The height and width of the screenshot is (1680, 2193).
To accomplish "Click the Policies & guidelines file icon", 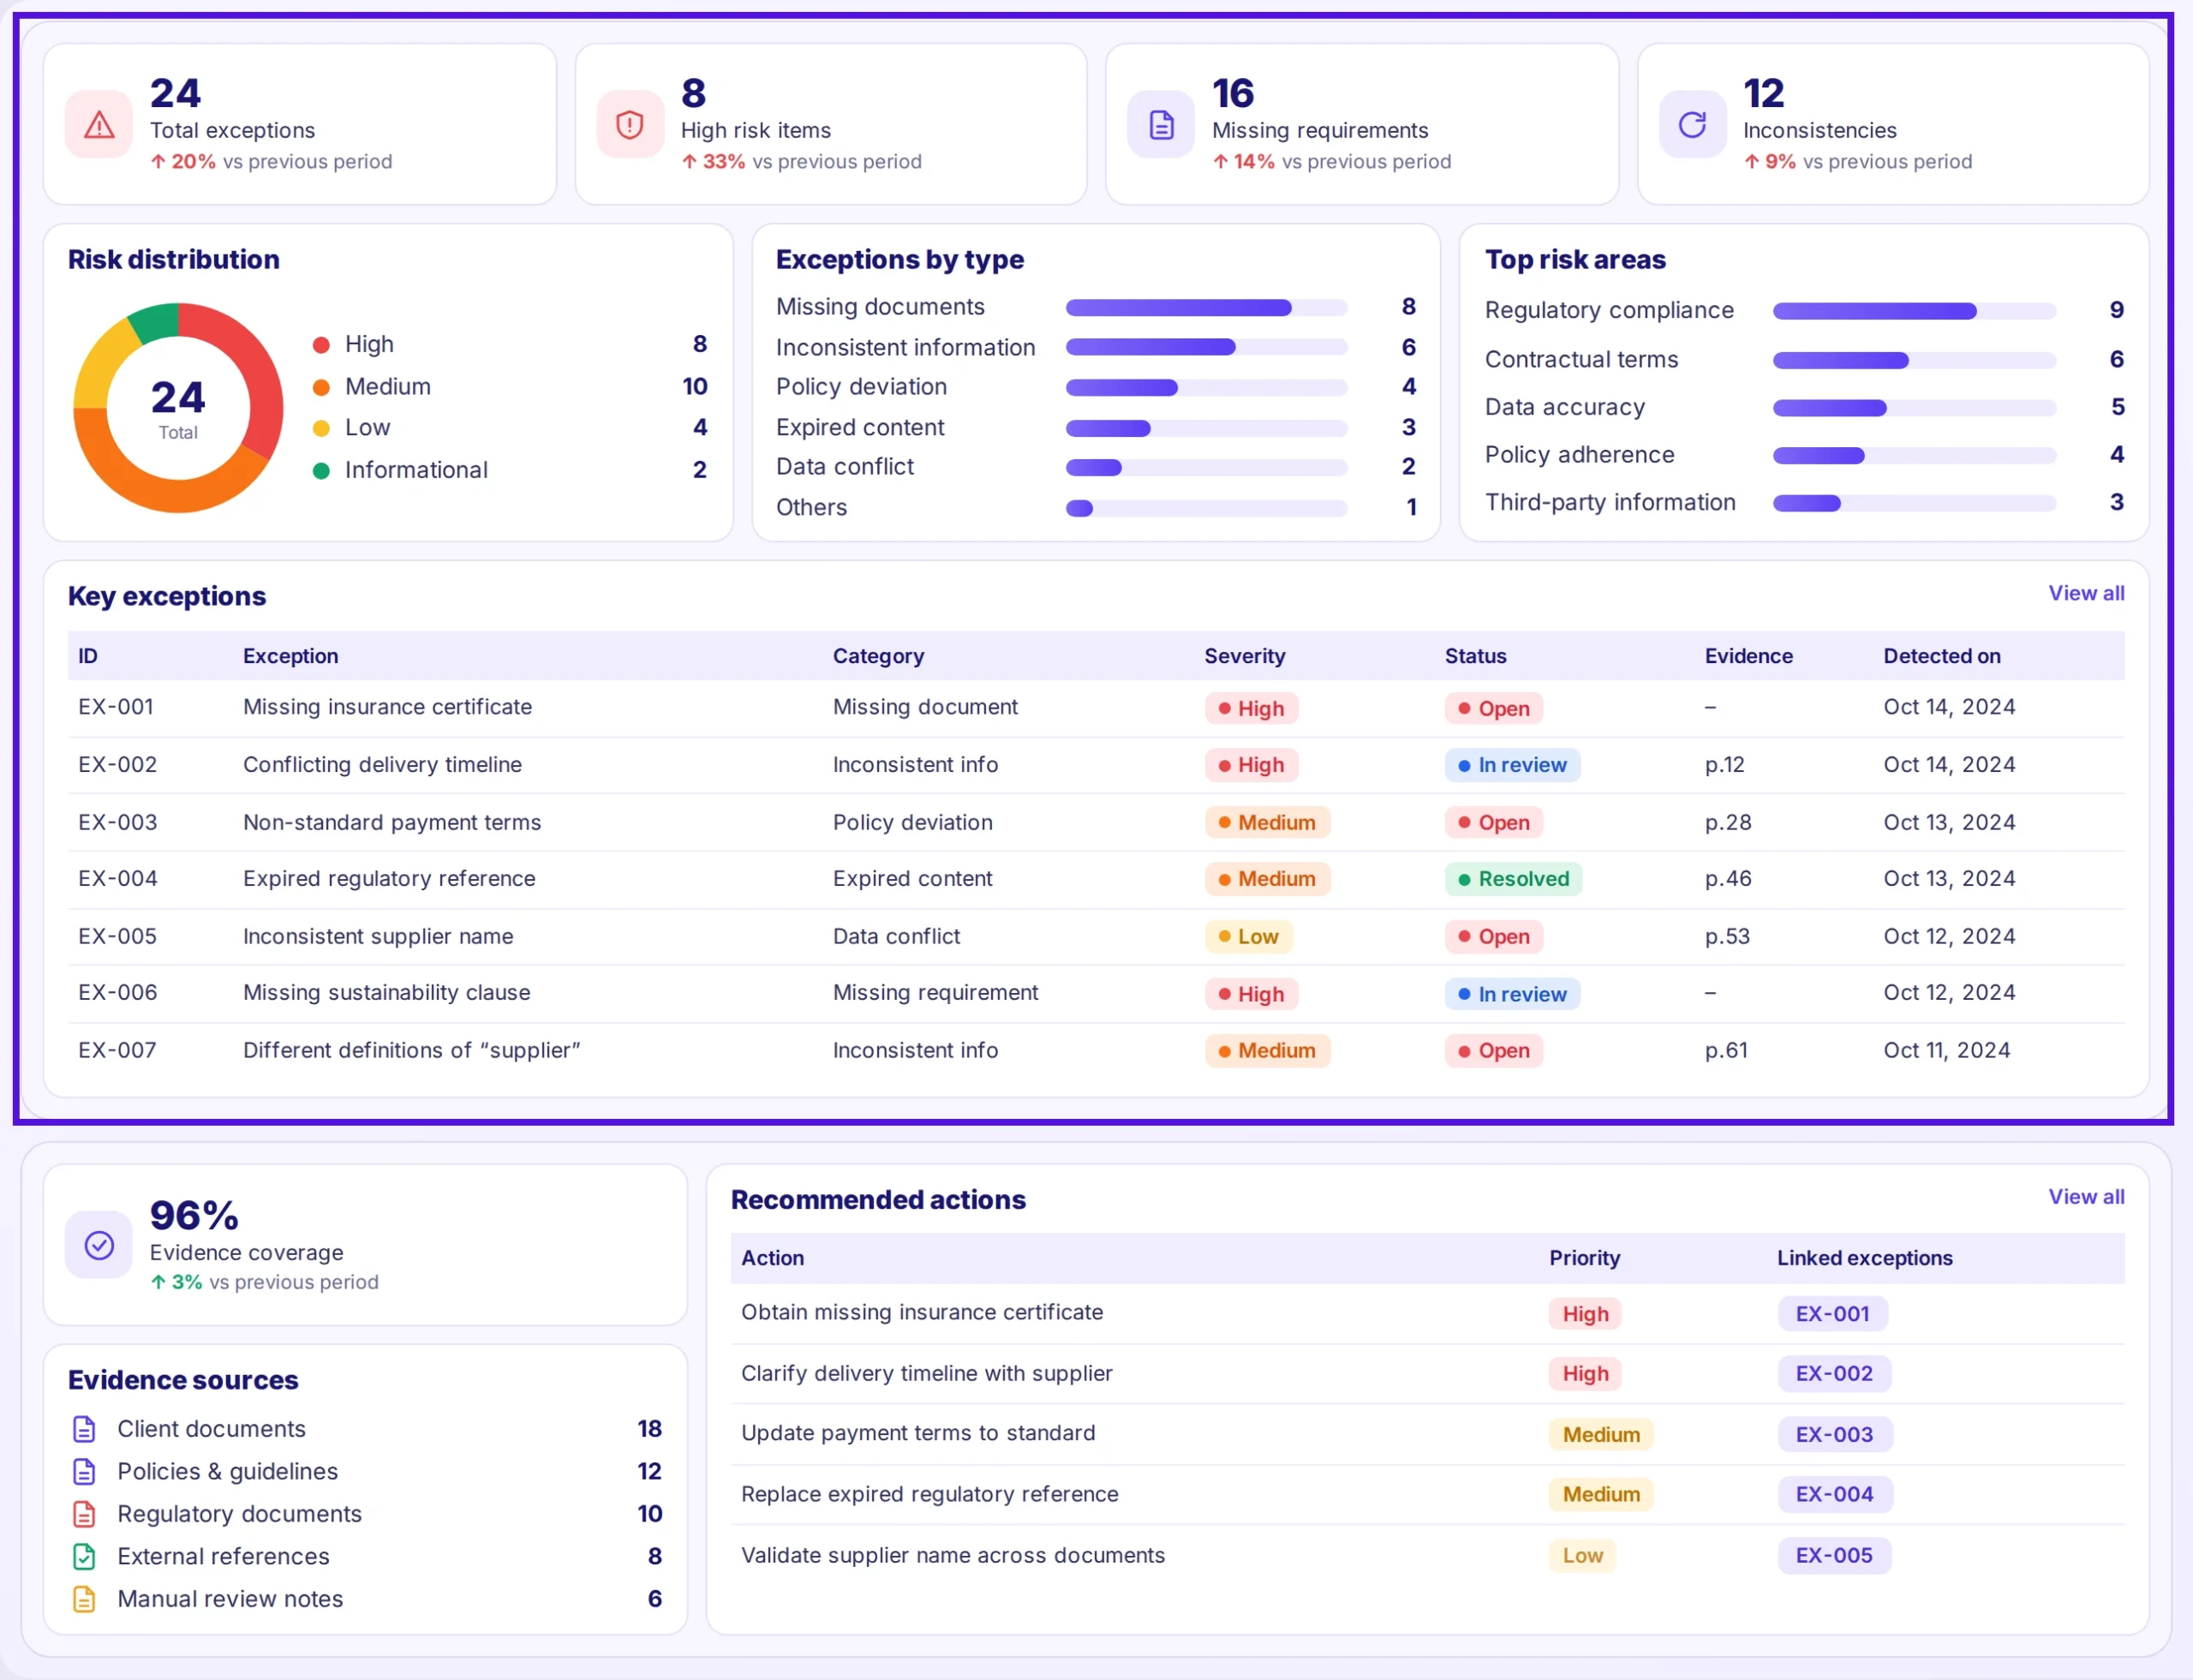I will [85, 1472].
